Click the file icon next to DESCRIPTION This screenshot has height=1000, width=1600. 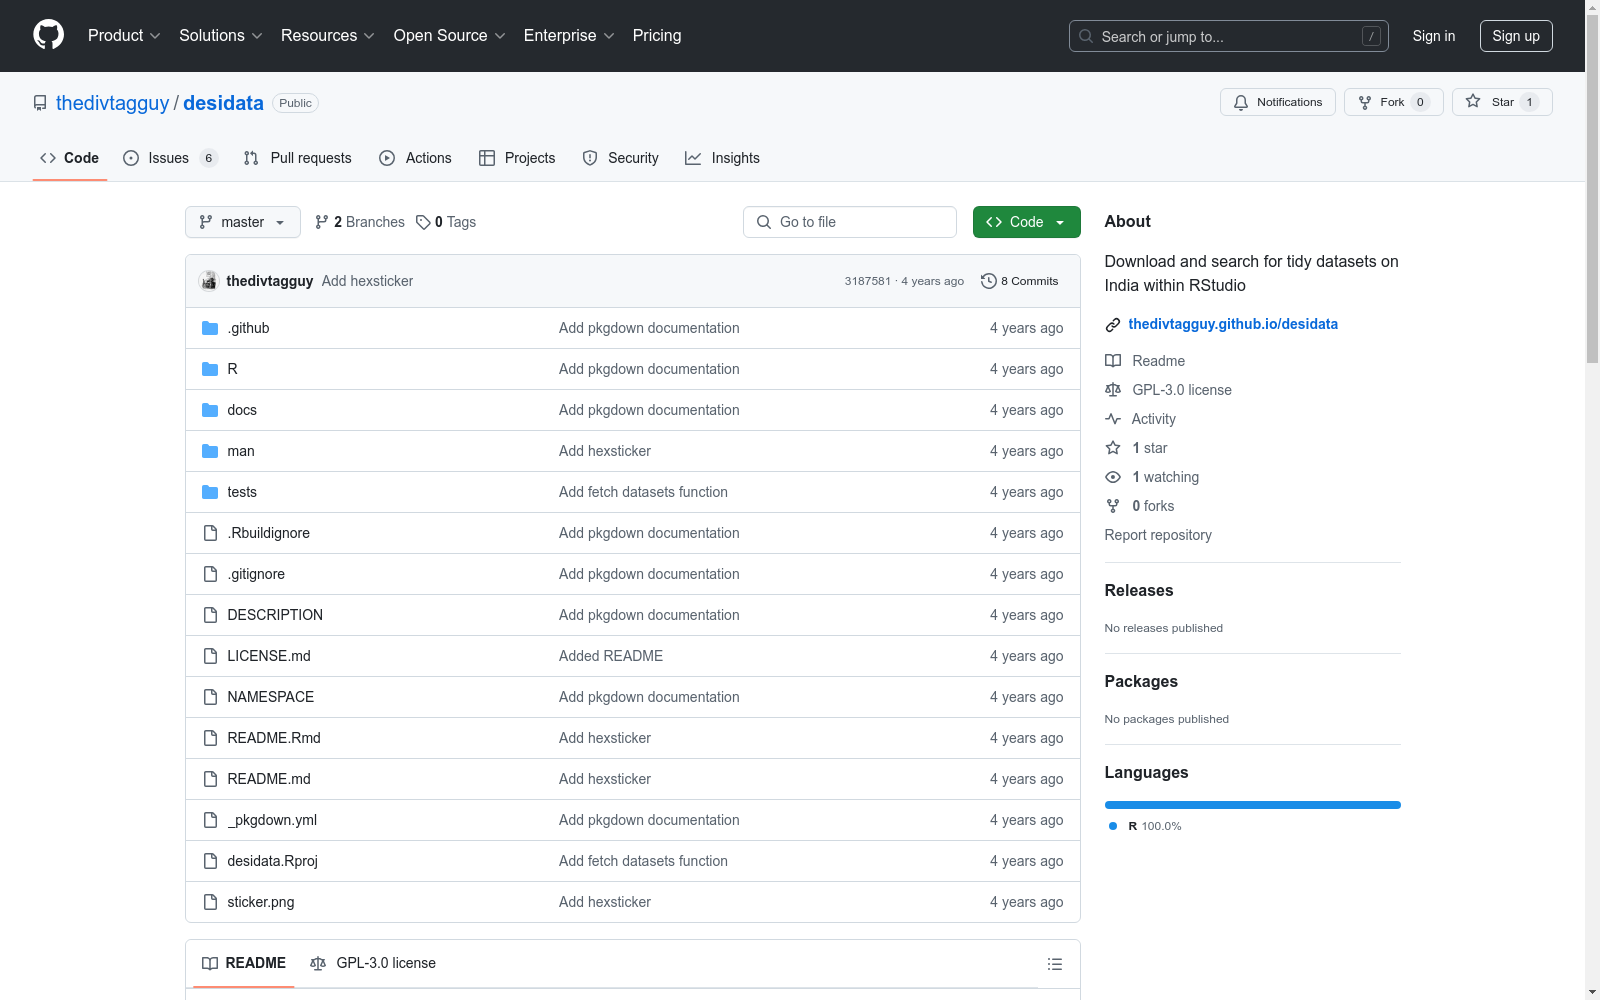point(210,615)
